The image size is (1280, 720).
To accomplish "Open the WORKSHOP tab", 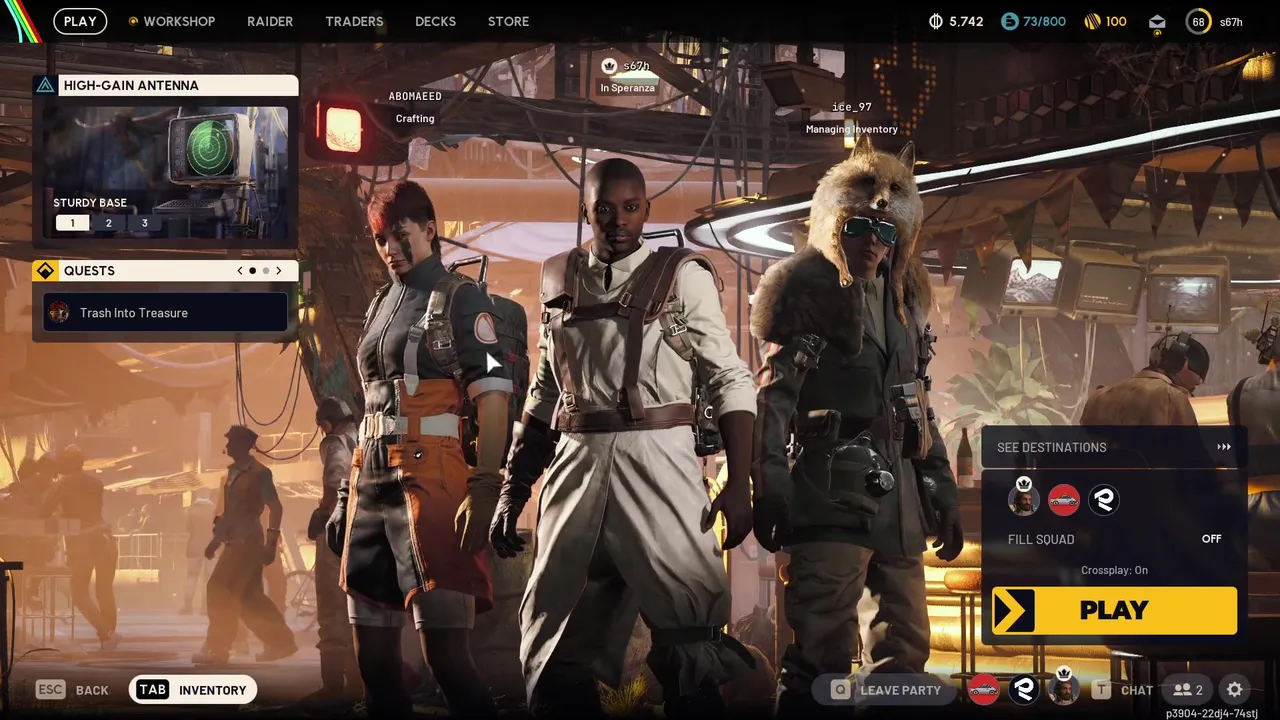I will pos(172,21).
